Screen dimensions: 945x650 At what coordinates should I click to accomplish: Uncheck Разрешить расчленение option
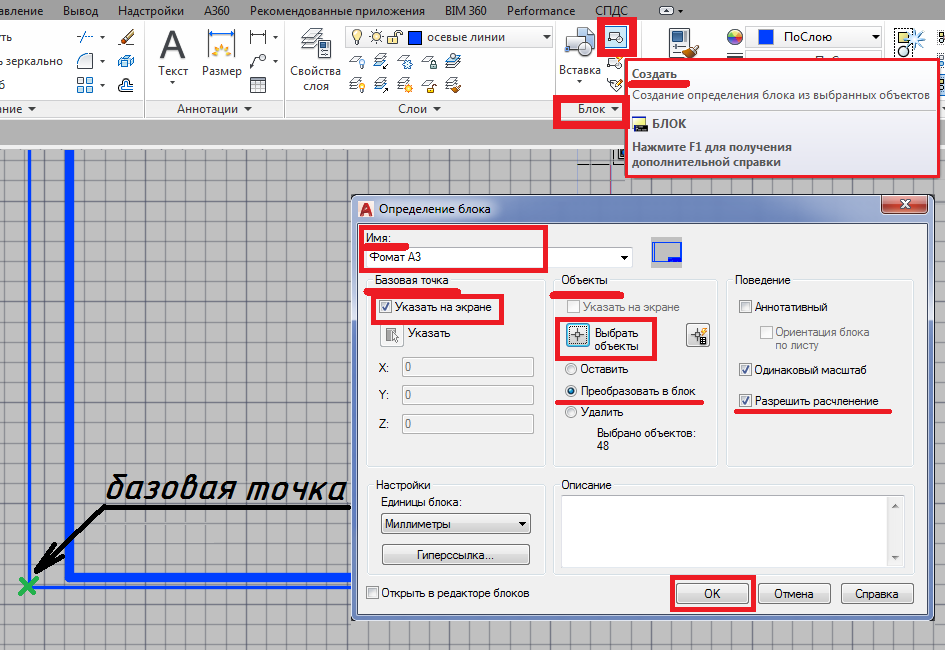[744, 401]
